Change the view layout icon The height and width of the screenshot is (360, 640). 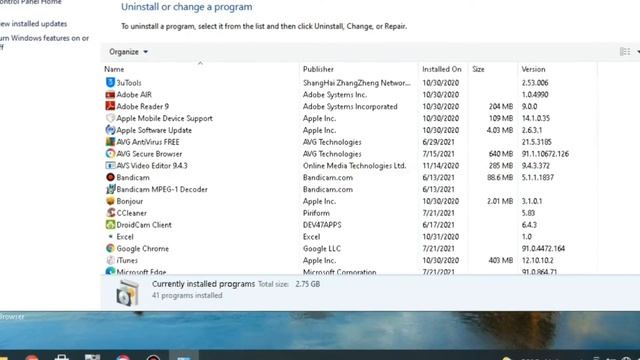pyautogui.click(x=625, y=51)
